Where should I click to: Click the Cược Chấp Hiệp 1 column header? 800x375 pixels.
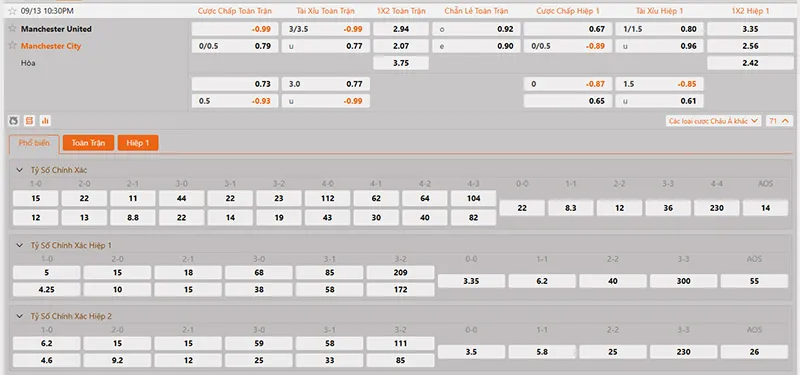tap(567, 11)
